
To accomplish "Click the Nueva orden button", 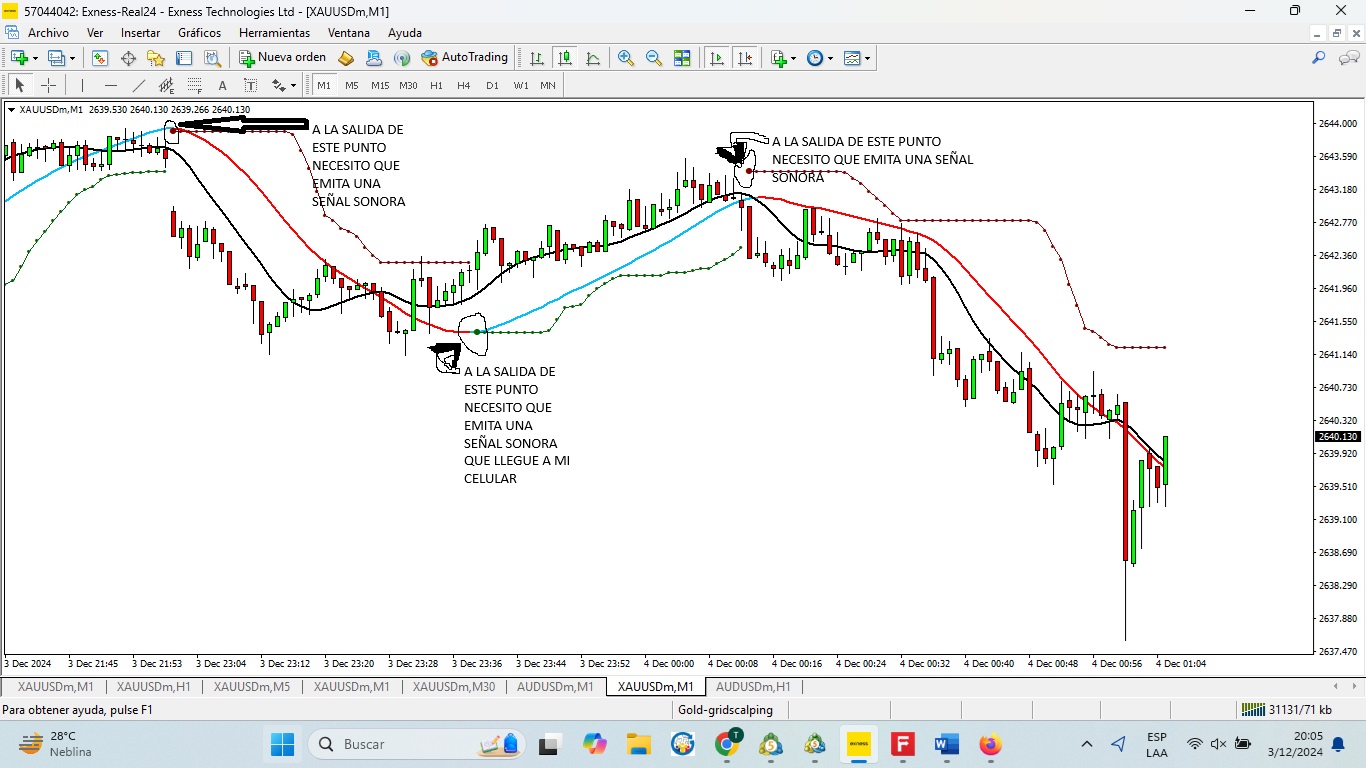I will [x=283, y=58].
